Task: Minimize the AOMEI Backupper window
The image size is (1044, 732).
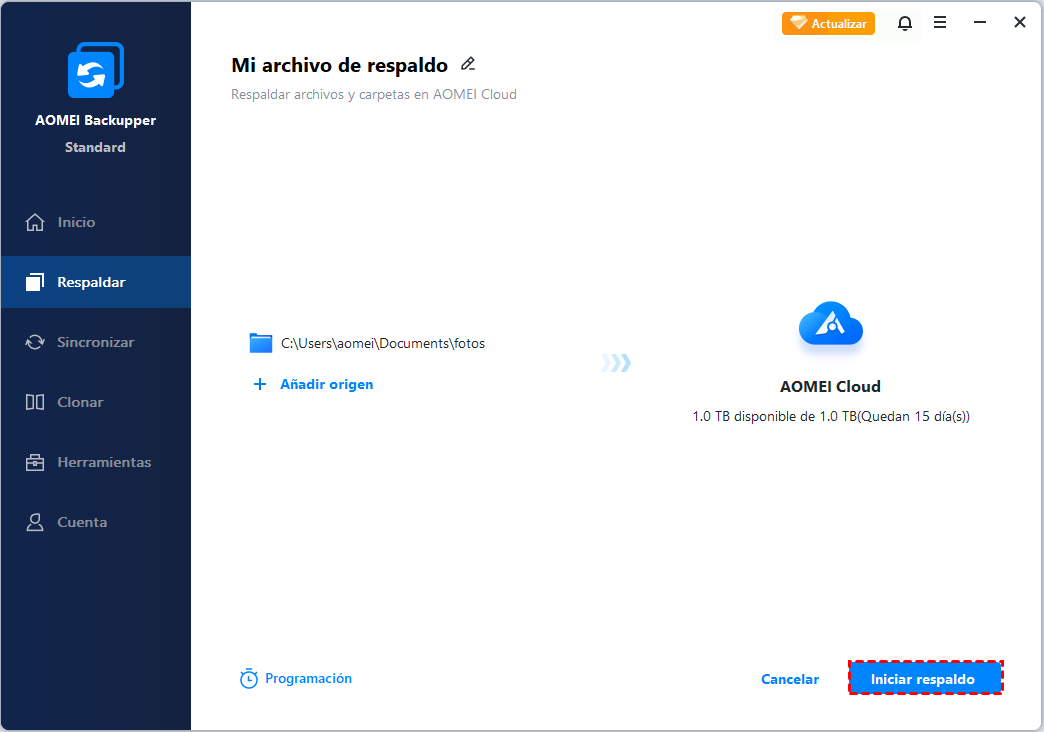Action: coord(979,23)
